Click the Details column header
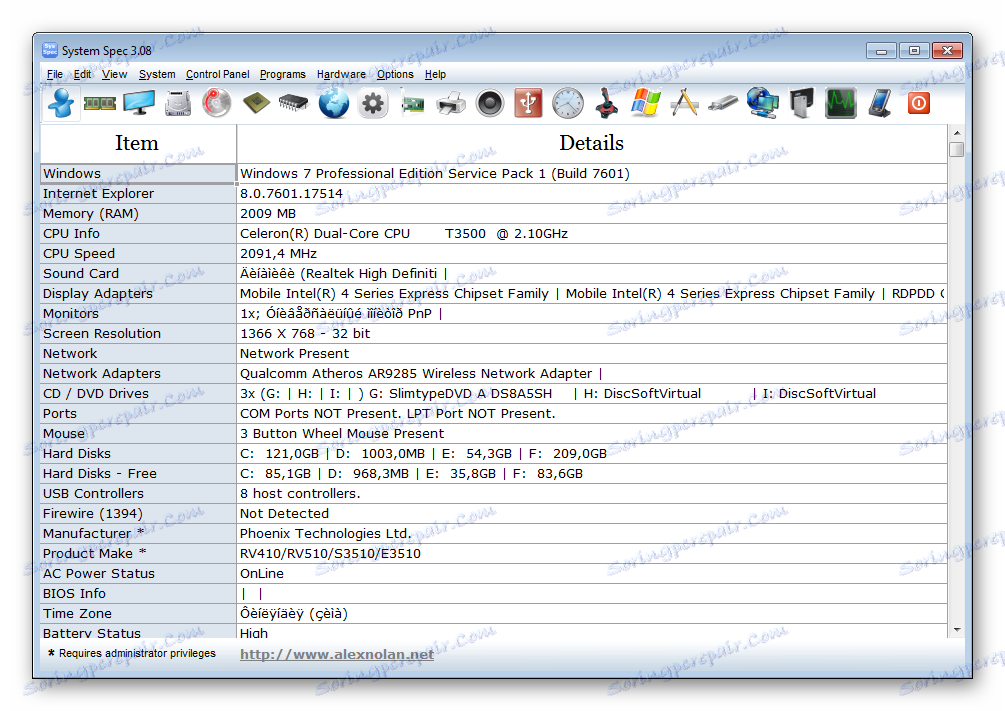The image size is (1005, 711). tap(592, 143)
